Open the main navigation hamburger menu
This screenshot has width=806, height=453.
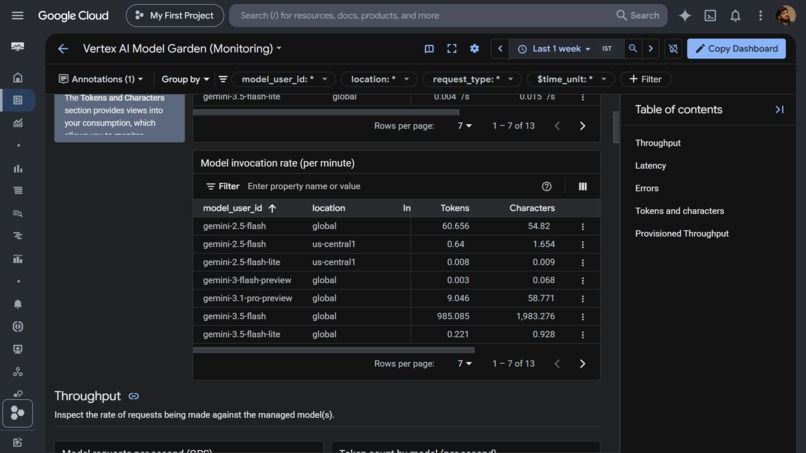17,15
